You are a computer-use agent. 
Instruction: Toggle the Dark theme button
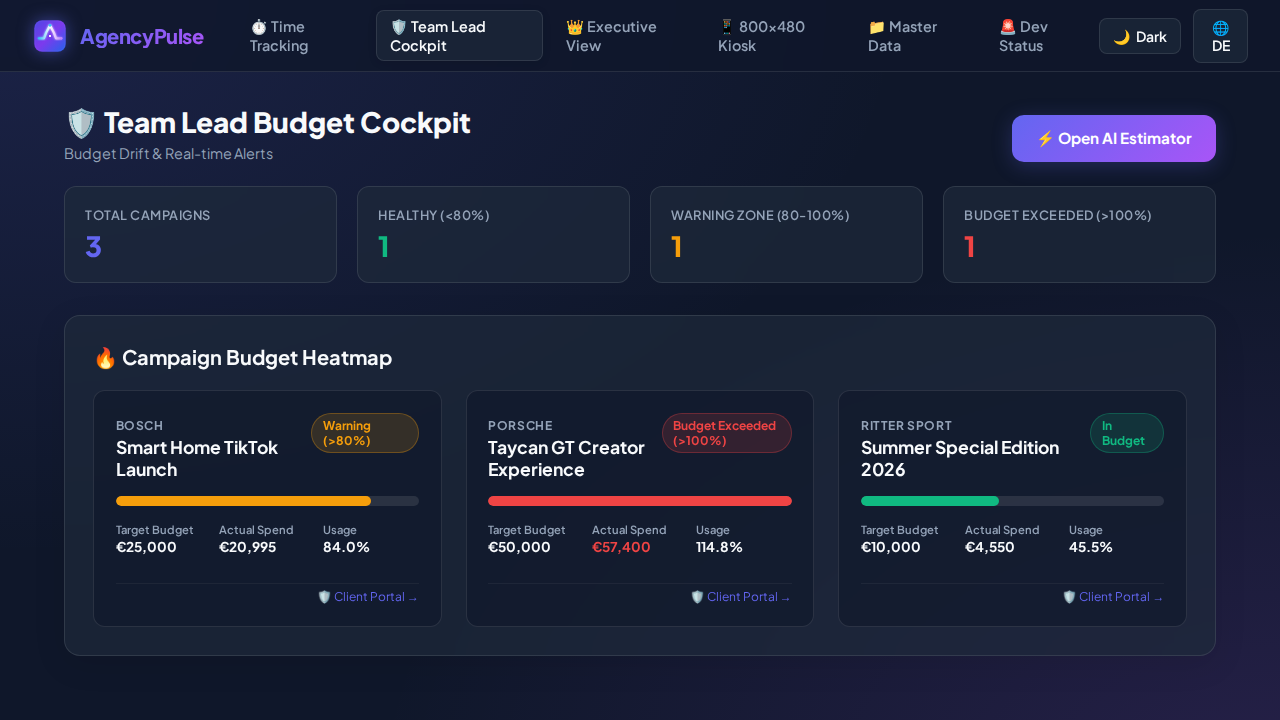(1140, 36)
